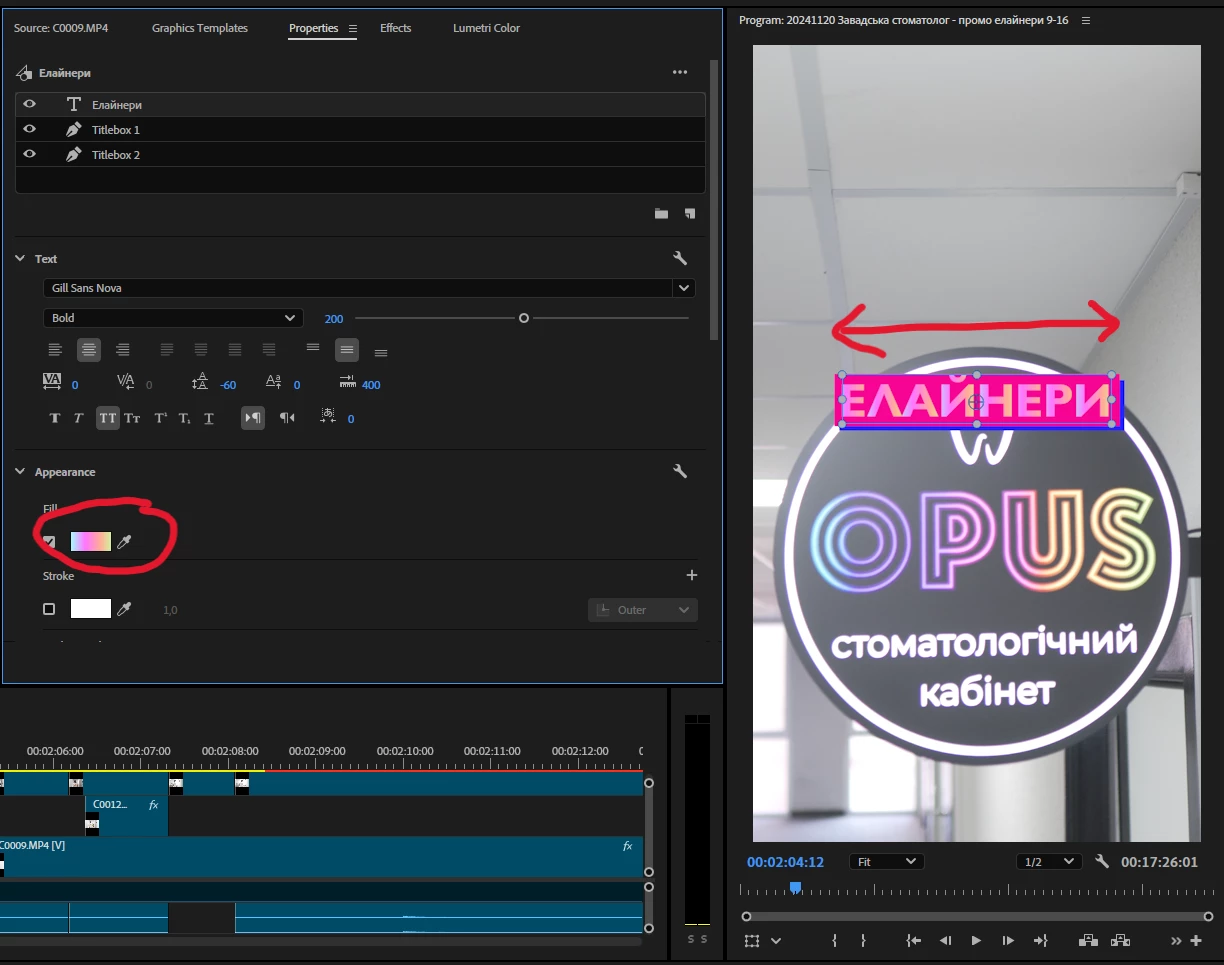Open Елайнери panel three-dot options
The width and height of the screenshot is (1224, 965).
tap(680, 72)
